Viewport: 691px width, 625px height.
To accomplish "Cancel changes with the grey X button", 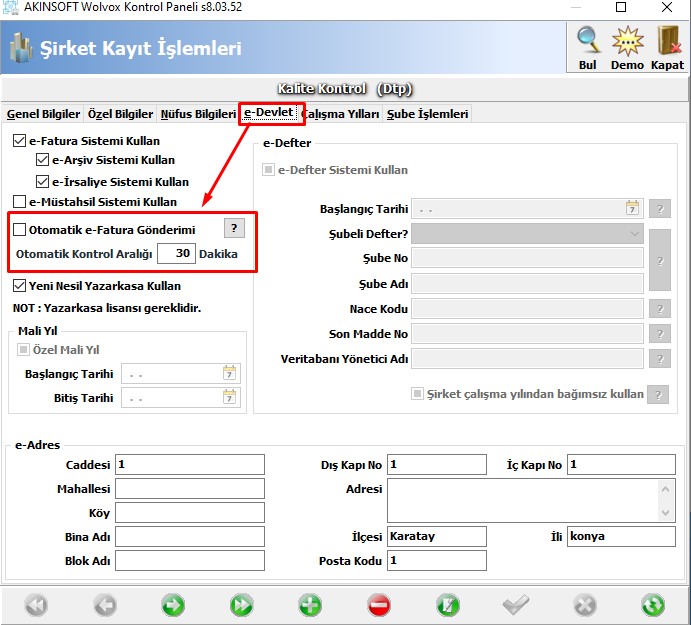I will pyautogui.click(x=585, y=605).
